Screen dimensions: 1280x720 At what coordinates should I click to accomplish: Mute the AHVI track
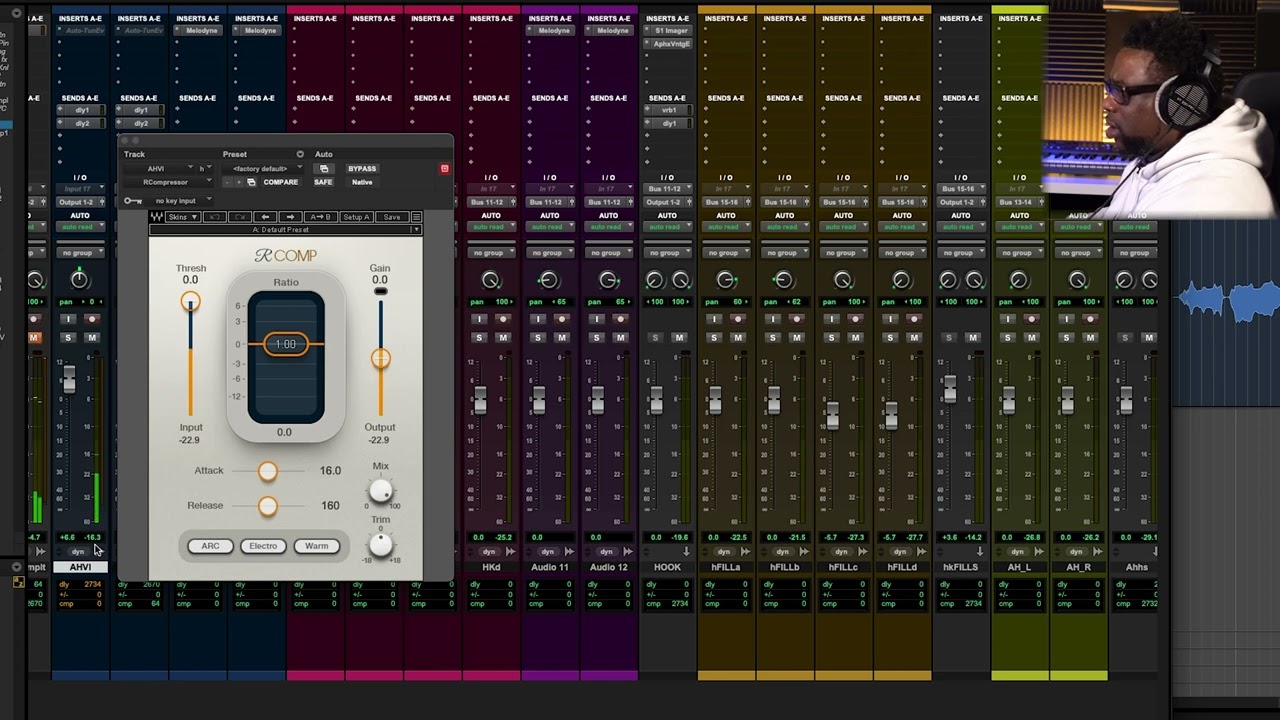click(x=91, y=337)
